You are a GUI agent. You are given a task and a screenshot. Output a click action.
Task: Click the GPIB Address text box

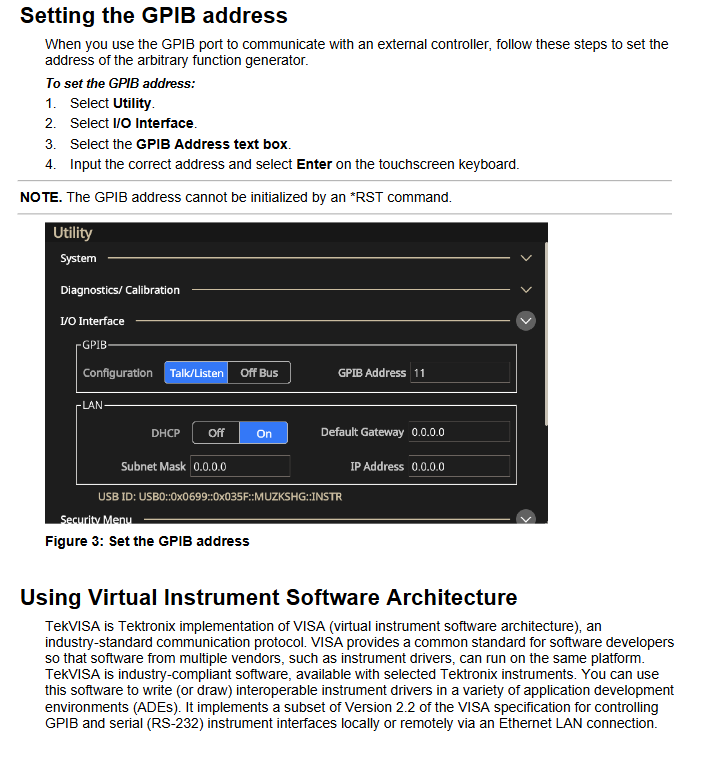tap(459, 373)
